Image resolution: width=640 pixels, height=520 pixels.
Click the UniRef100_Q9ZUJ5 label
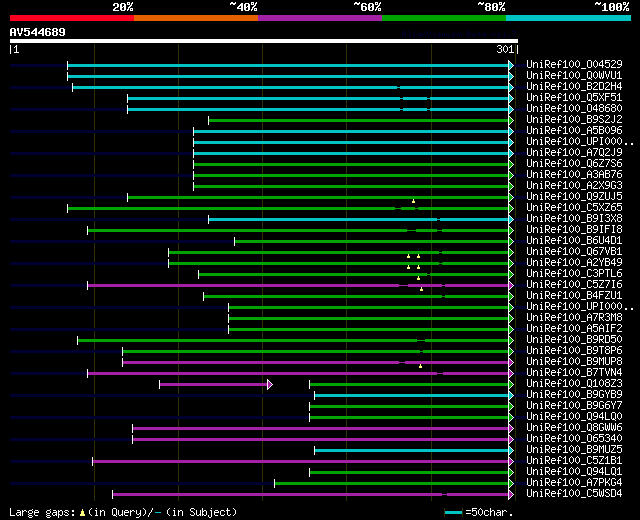point(574,196)
